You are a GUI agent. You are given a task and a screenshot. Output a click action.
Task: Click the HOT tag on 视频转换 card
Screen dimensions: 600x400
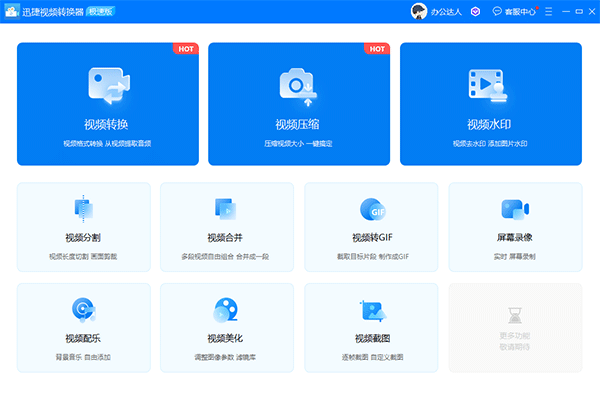click(186, 49)
